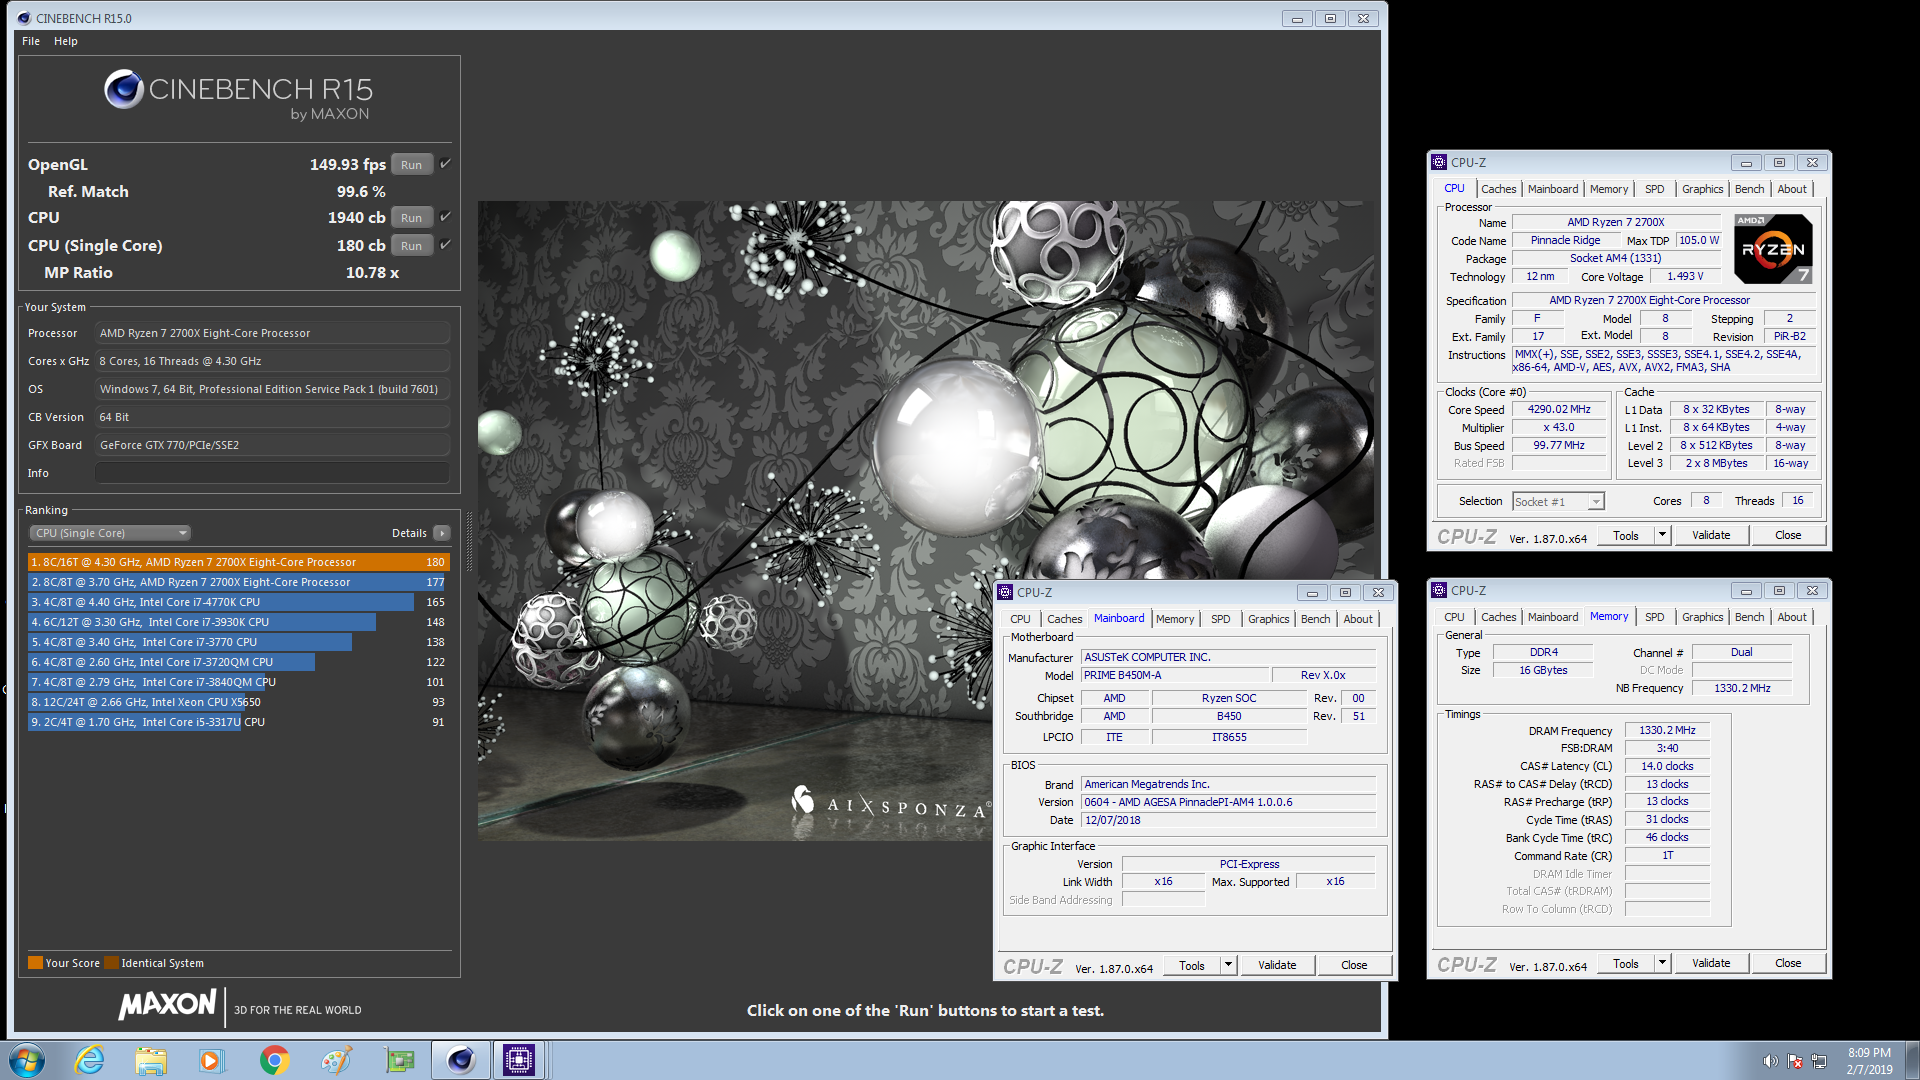
Task: Click the Cinebench R15 logo icon
Action: click(x=124, y=90)
